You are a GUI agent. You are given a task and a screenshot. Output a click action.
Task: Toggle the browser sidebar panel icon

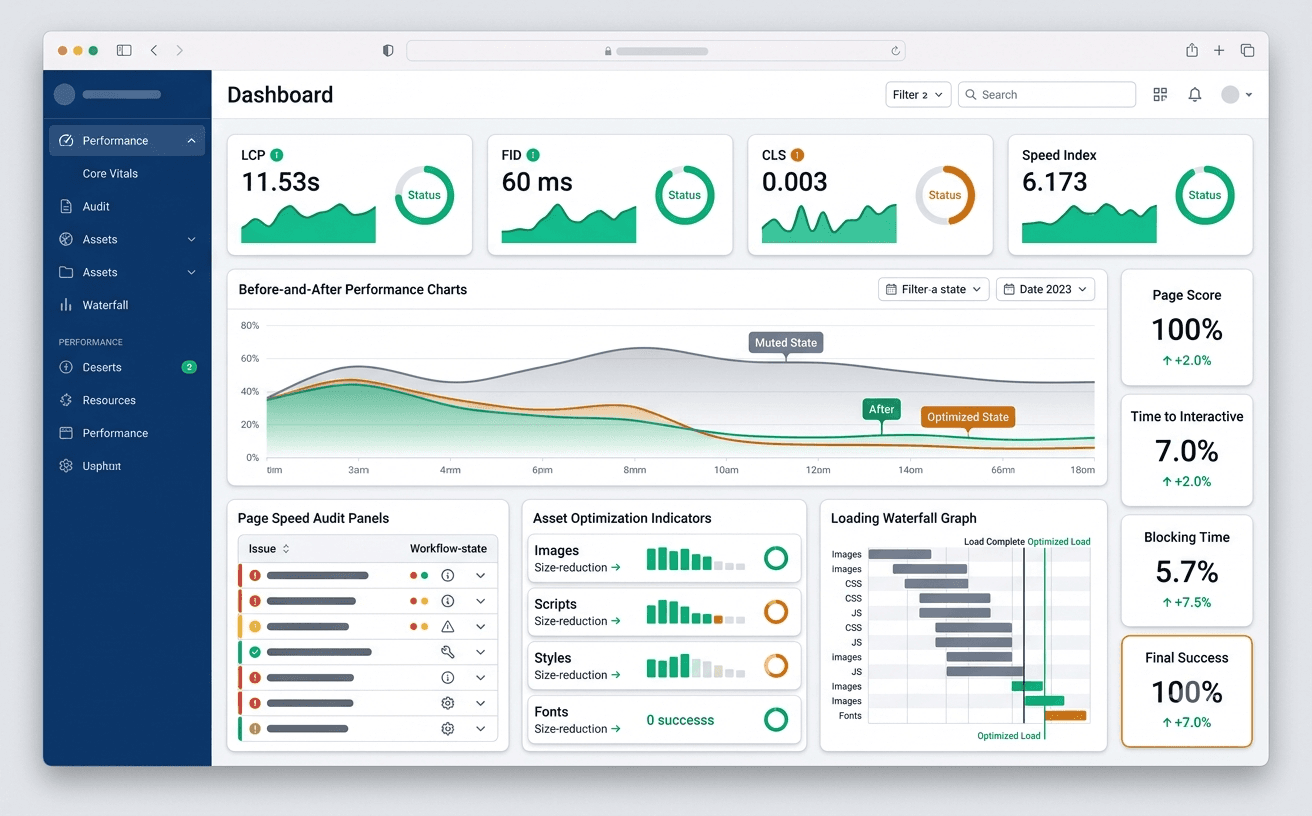click(x=124, y=50)
